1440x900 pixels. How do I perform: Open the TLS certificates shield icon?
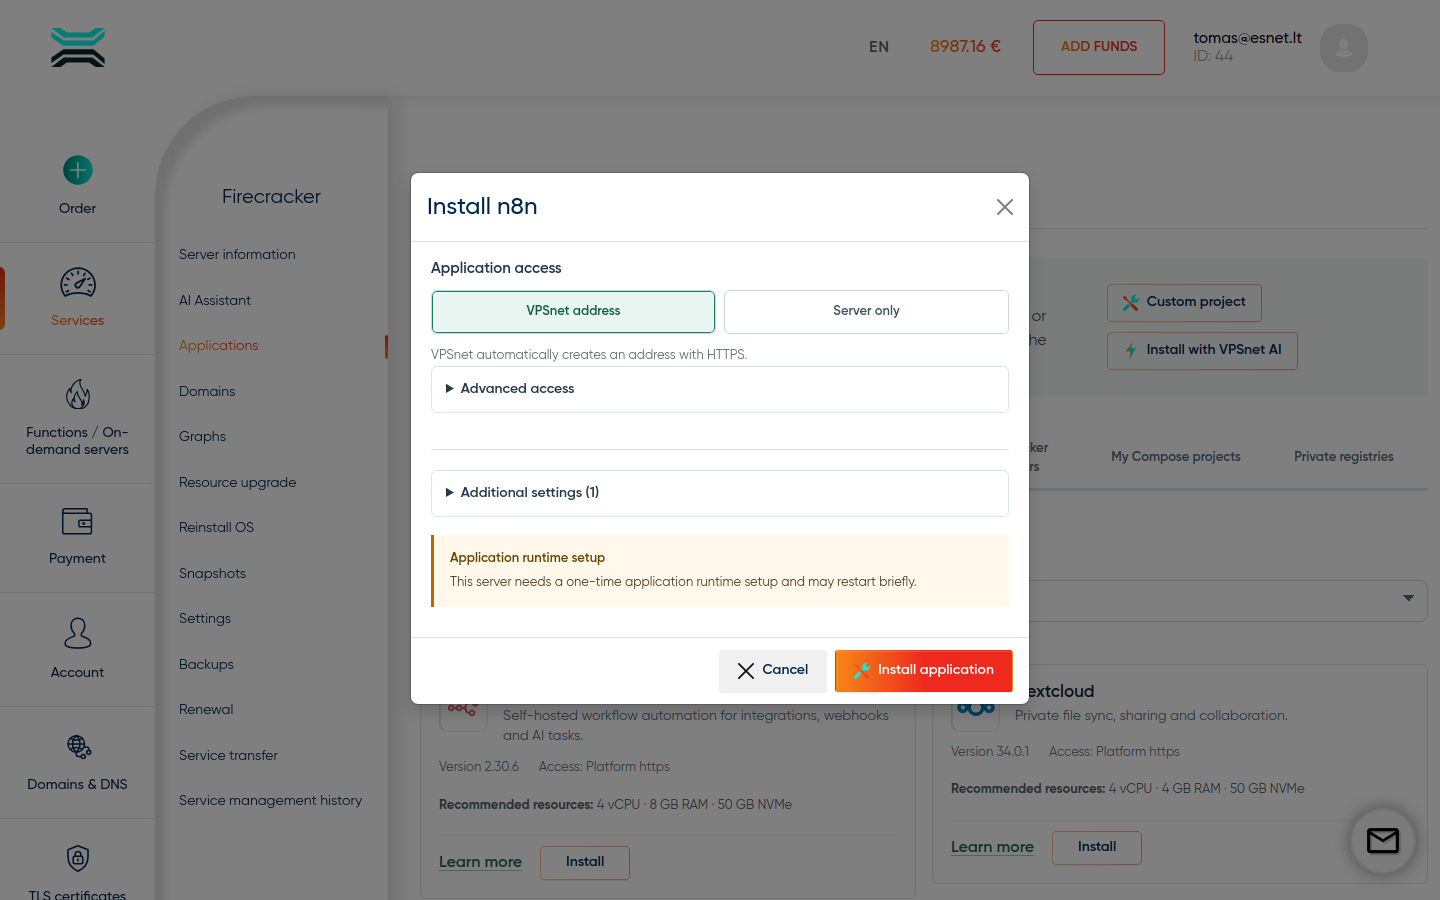pyautogui.click(x=78, y=858)
